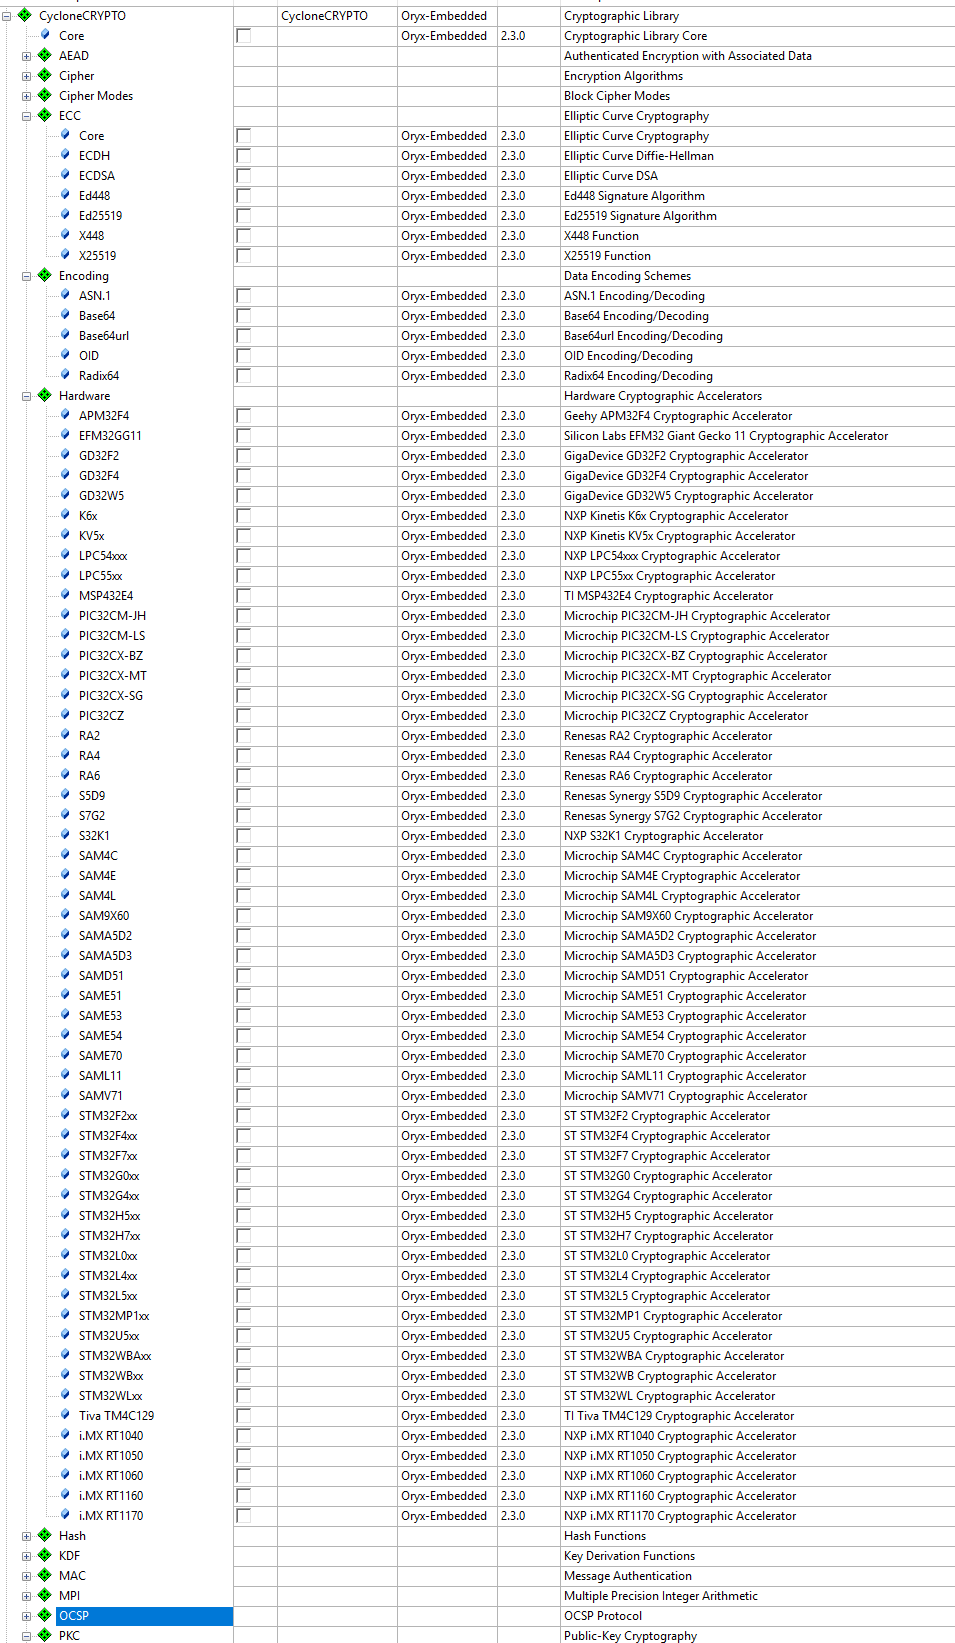Expand the AEAD group
The image size is (955, 1643).
(x=27, y=56)
